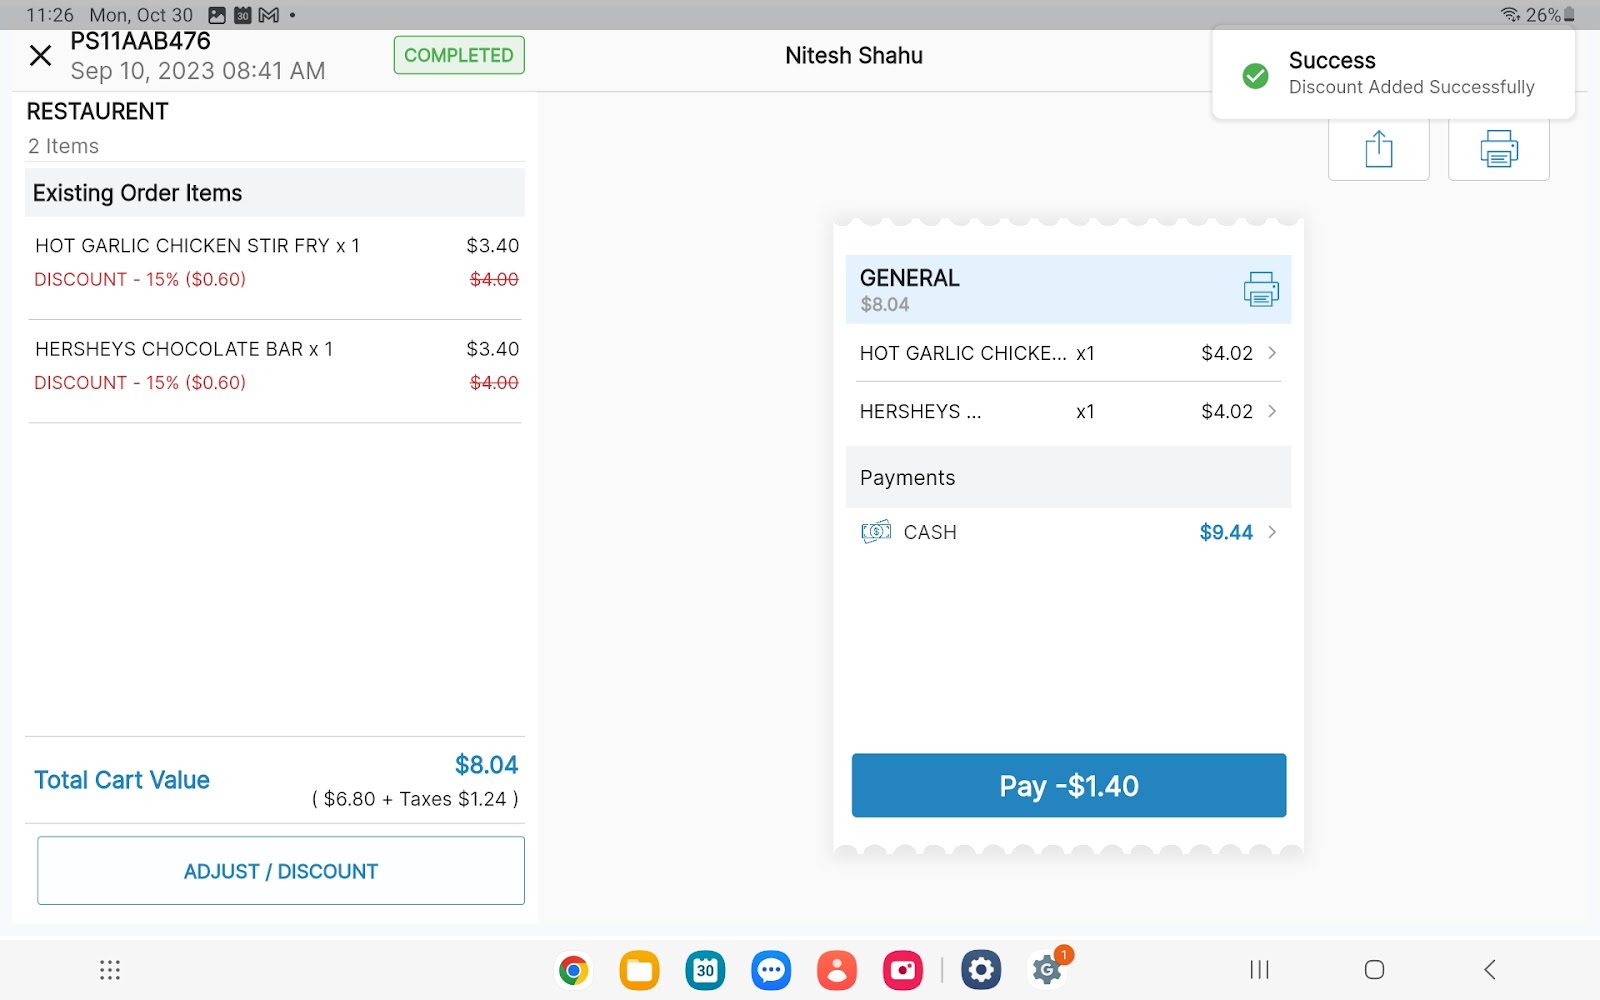Open the Calendar app in dock
Screen dimensions: 1600x1000
[x=705, y=970]
